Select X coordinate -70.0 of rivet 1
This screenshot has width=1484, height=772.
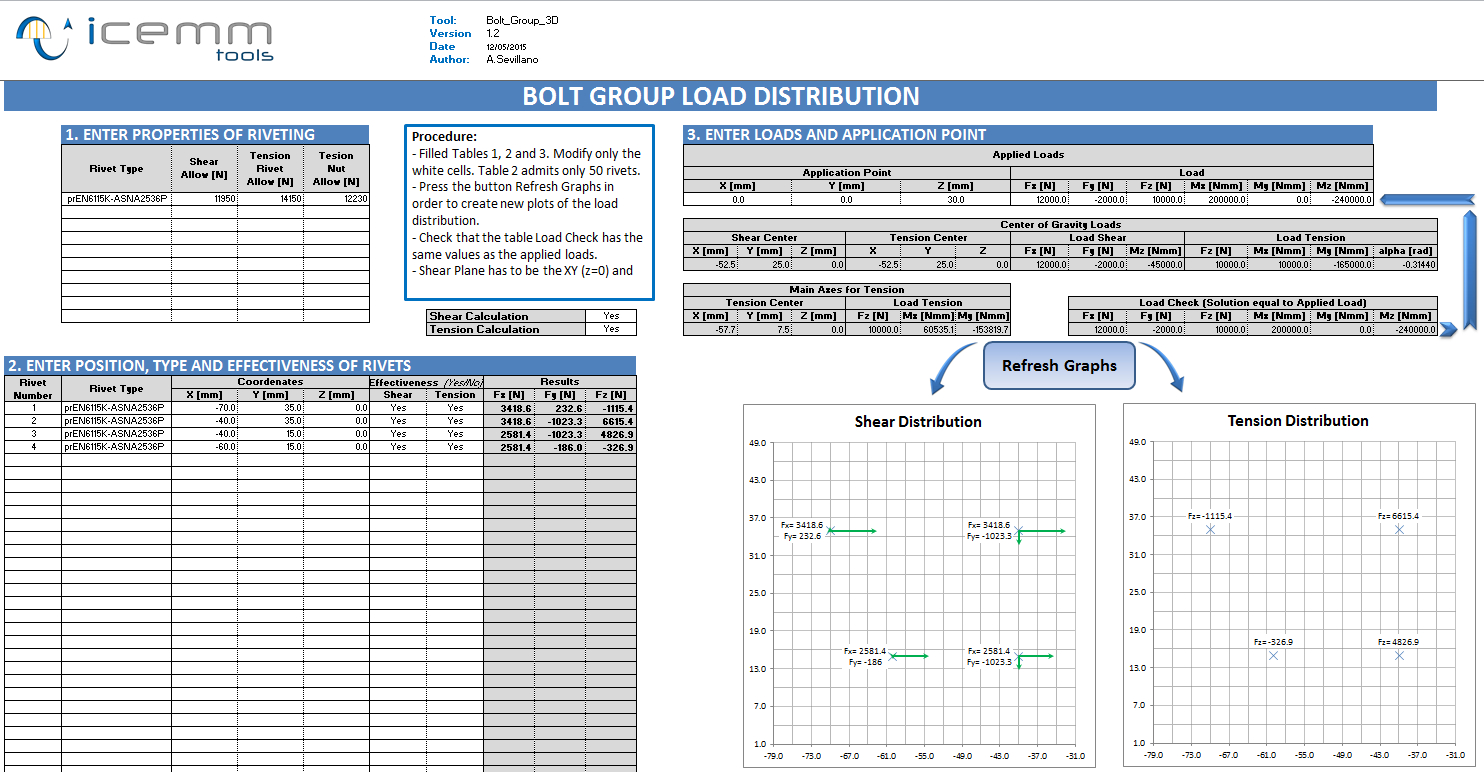click(x=204, y=408)
